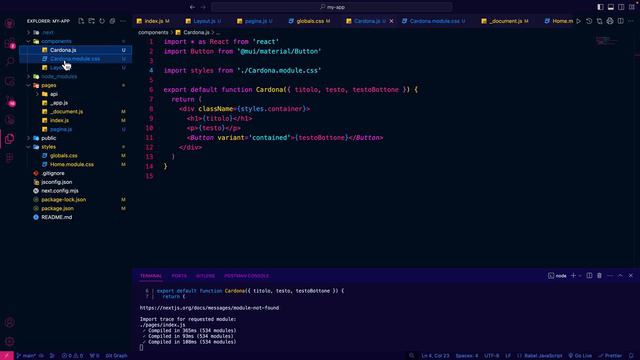
Task: Switch to the _document.js editor tab
Action: point(504,21)
